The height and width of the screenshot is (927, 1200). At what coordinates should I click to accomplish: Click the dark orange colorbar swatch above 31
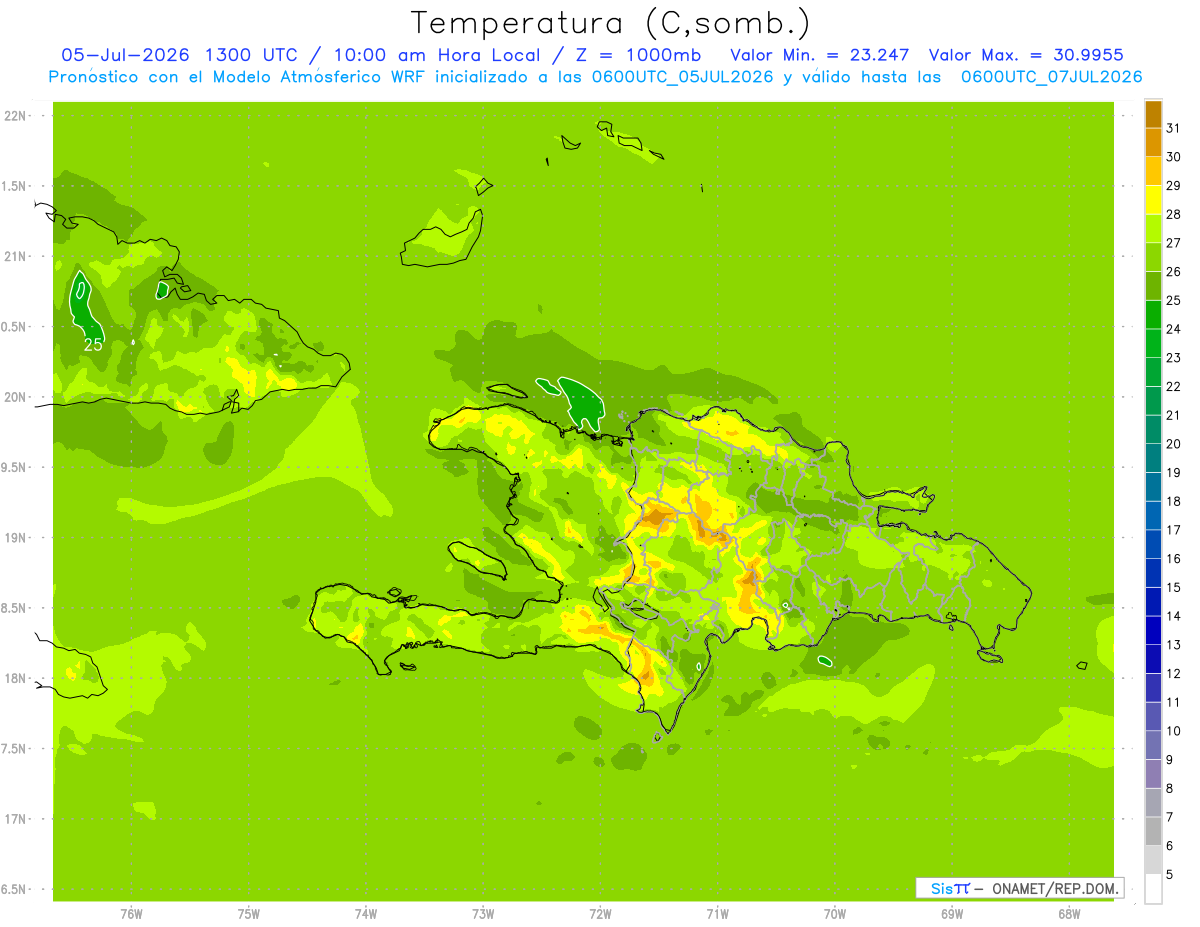(1153, 114)
